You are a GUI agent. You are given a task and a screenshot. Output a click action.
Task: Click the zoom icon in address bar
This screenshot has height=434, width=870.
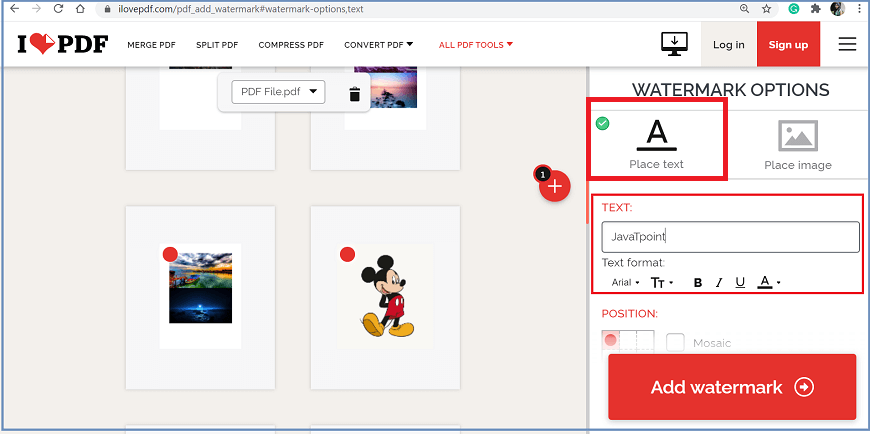coord(745,9)
